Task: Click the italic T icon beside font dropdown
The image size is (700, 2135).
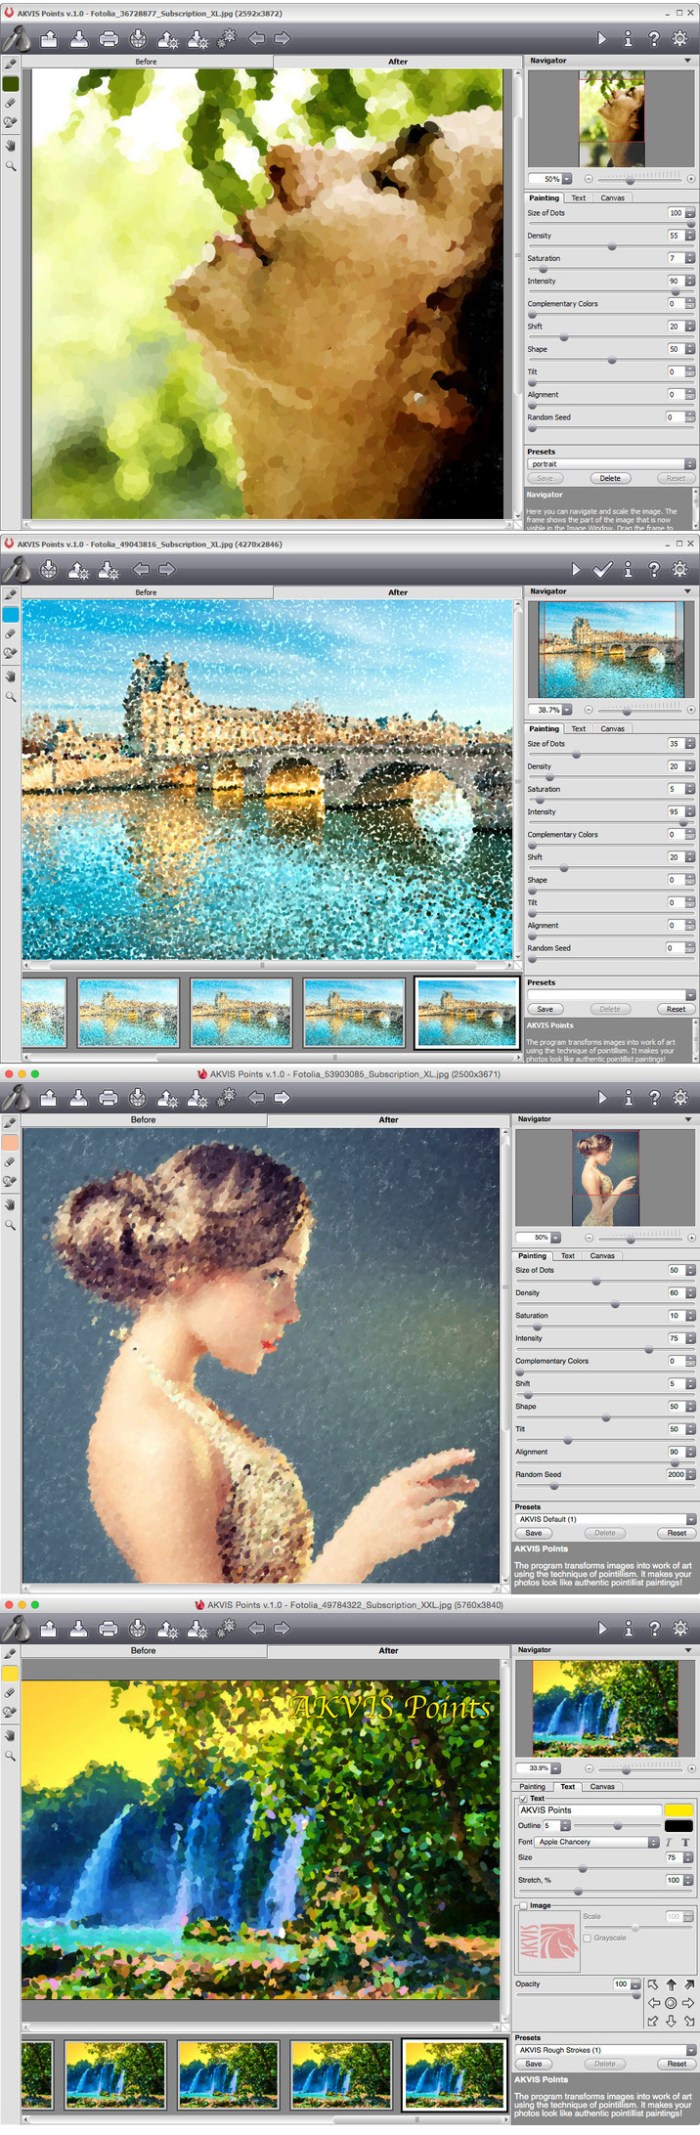Action: (669, 1842)
